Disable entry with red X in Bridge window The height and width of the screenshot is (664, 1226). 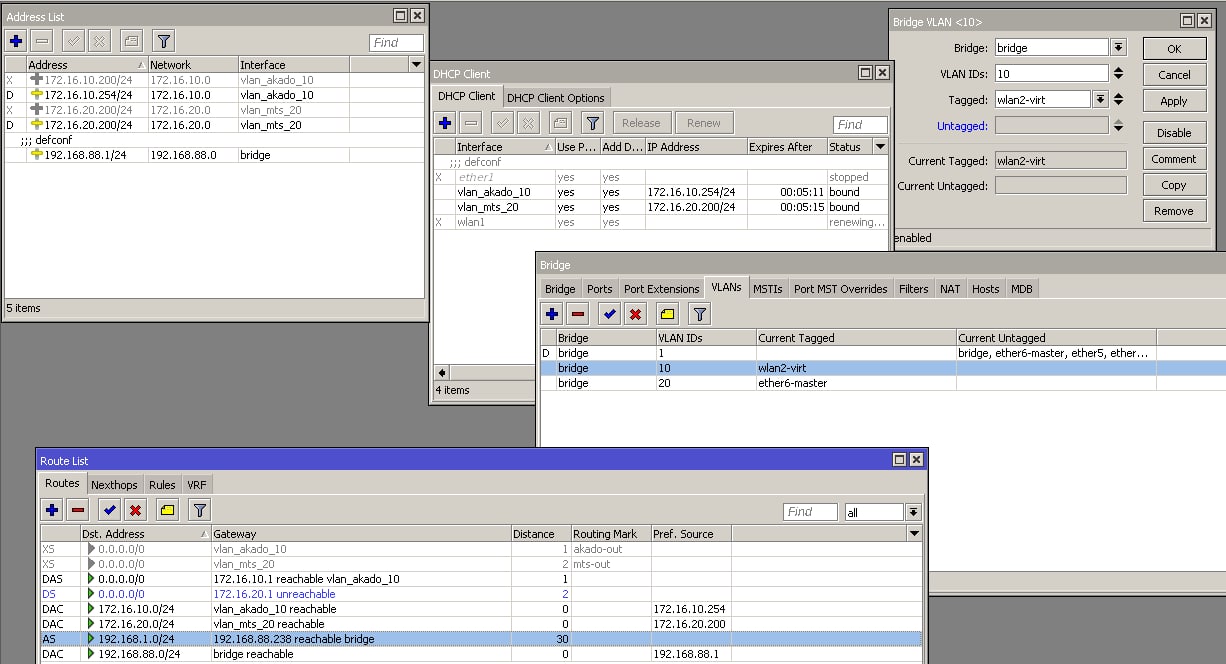(x=635, y=314)
